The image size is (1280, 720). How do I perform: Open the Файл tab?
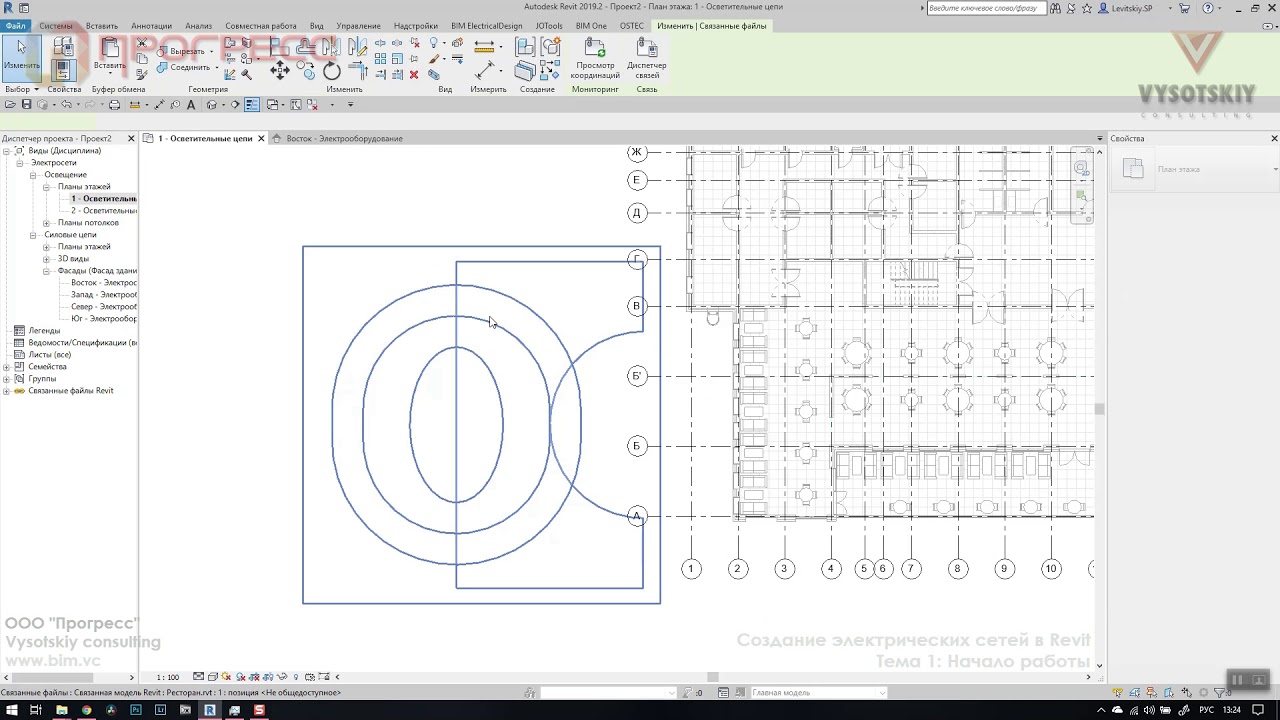[15, 25]
